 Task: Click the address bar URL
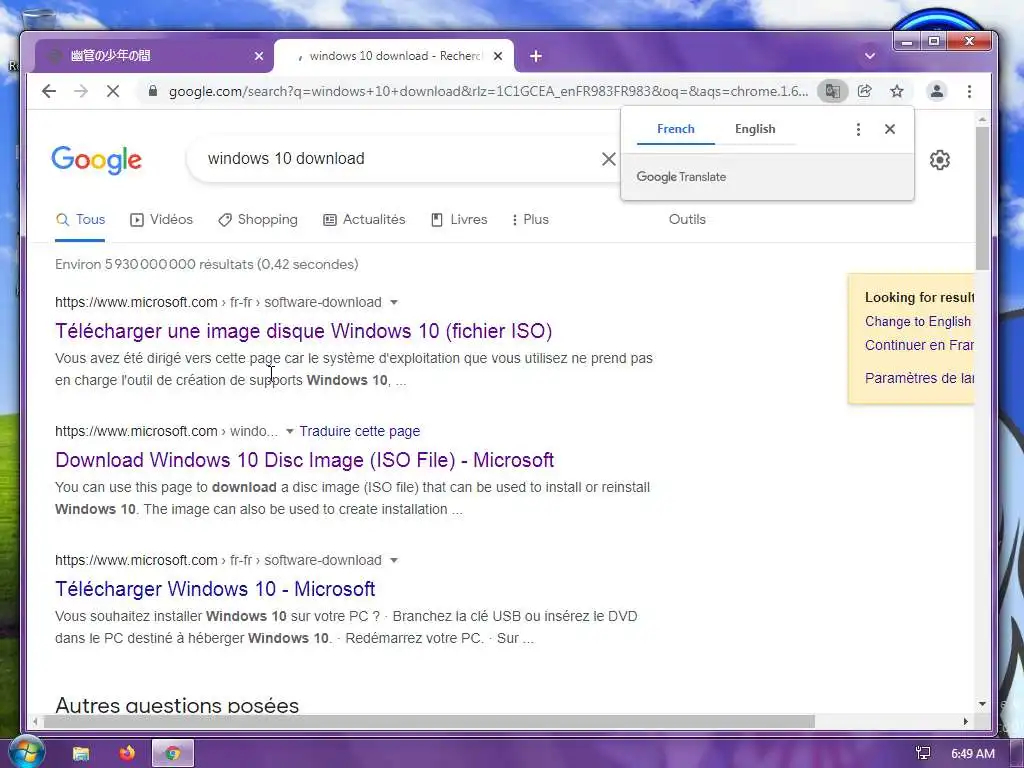click(x=487, y=91)
